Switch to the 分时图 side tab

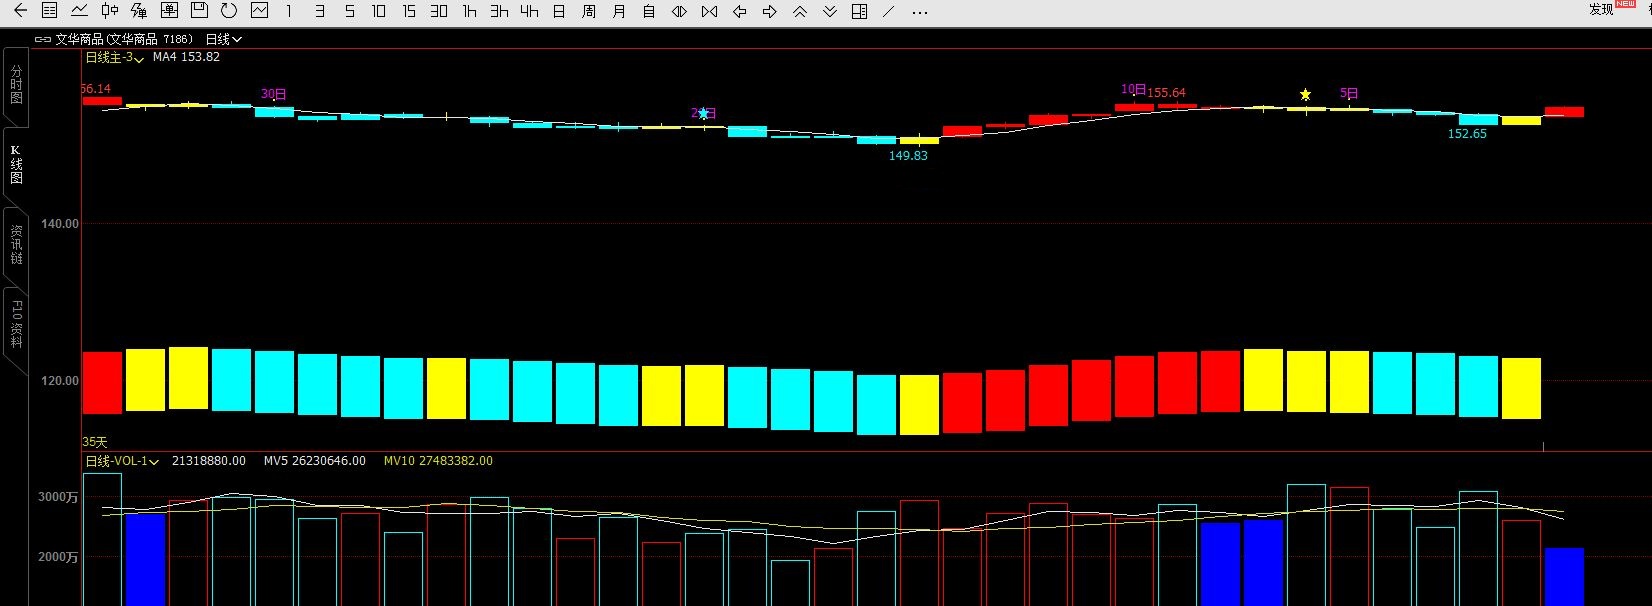16,85
